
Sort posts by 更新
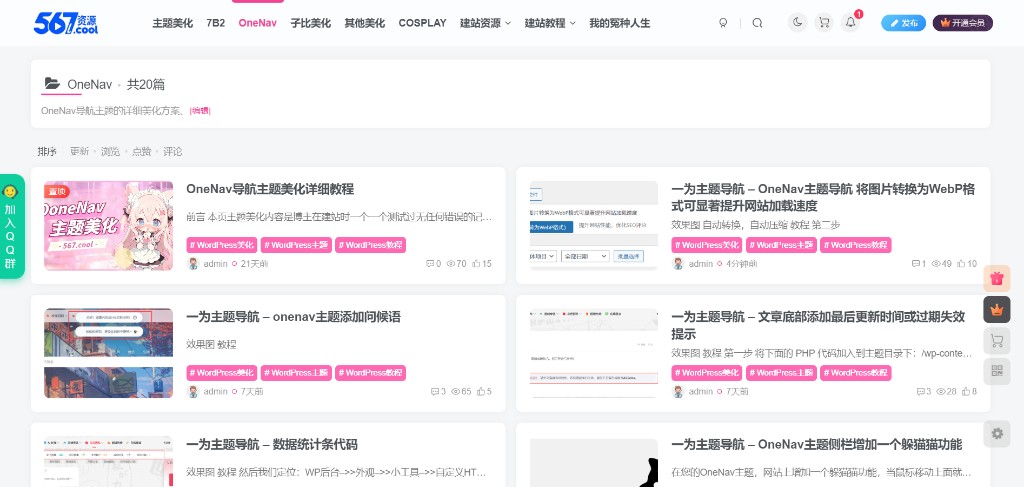[80, 151]
